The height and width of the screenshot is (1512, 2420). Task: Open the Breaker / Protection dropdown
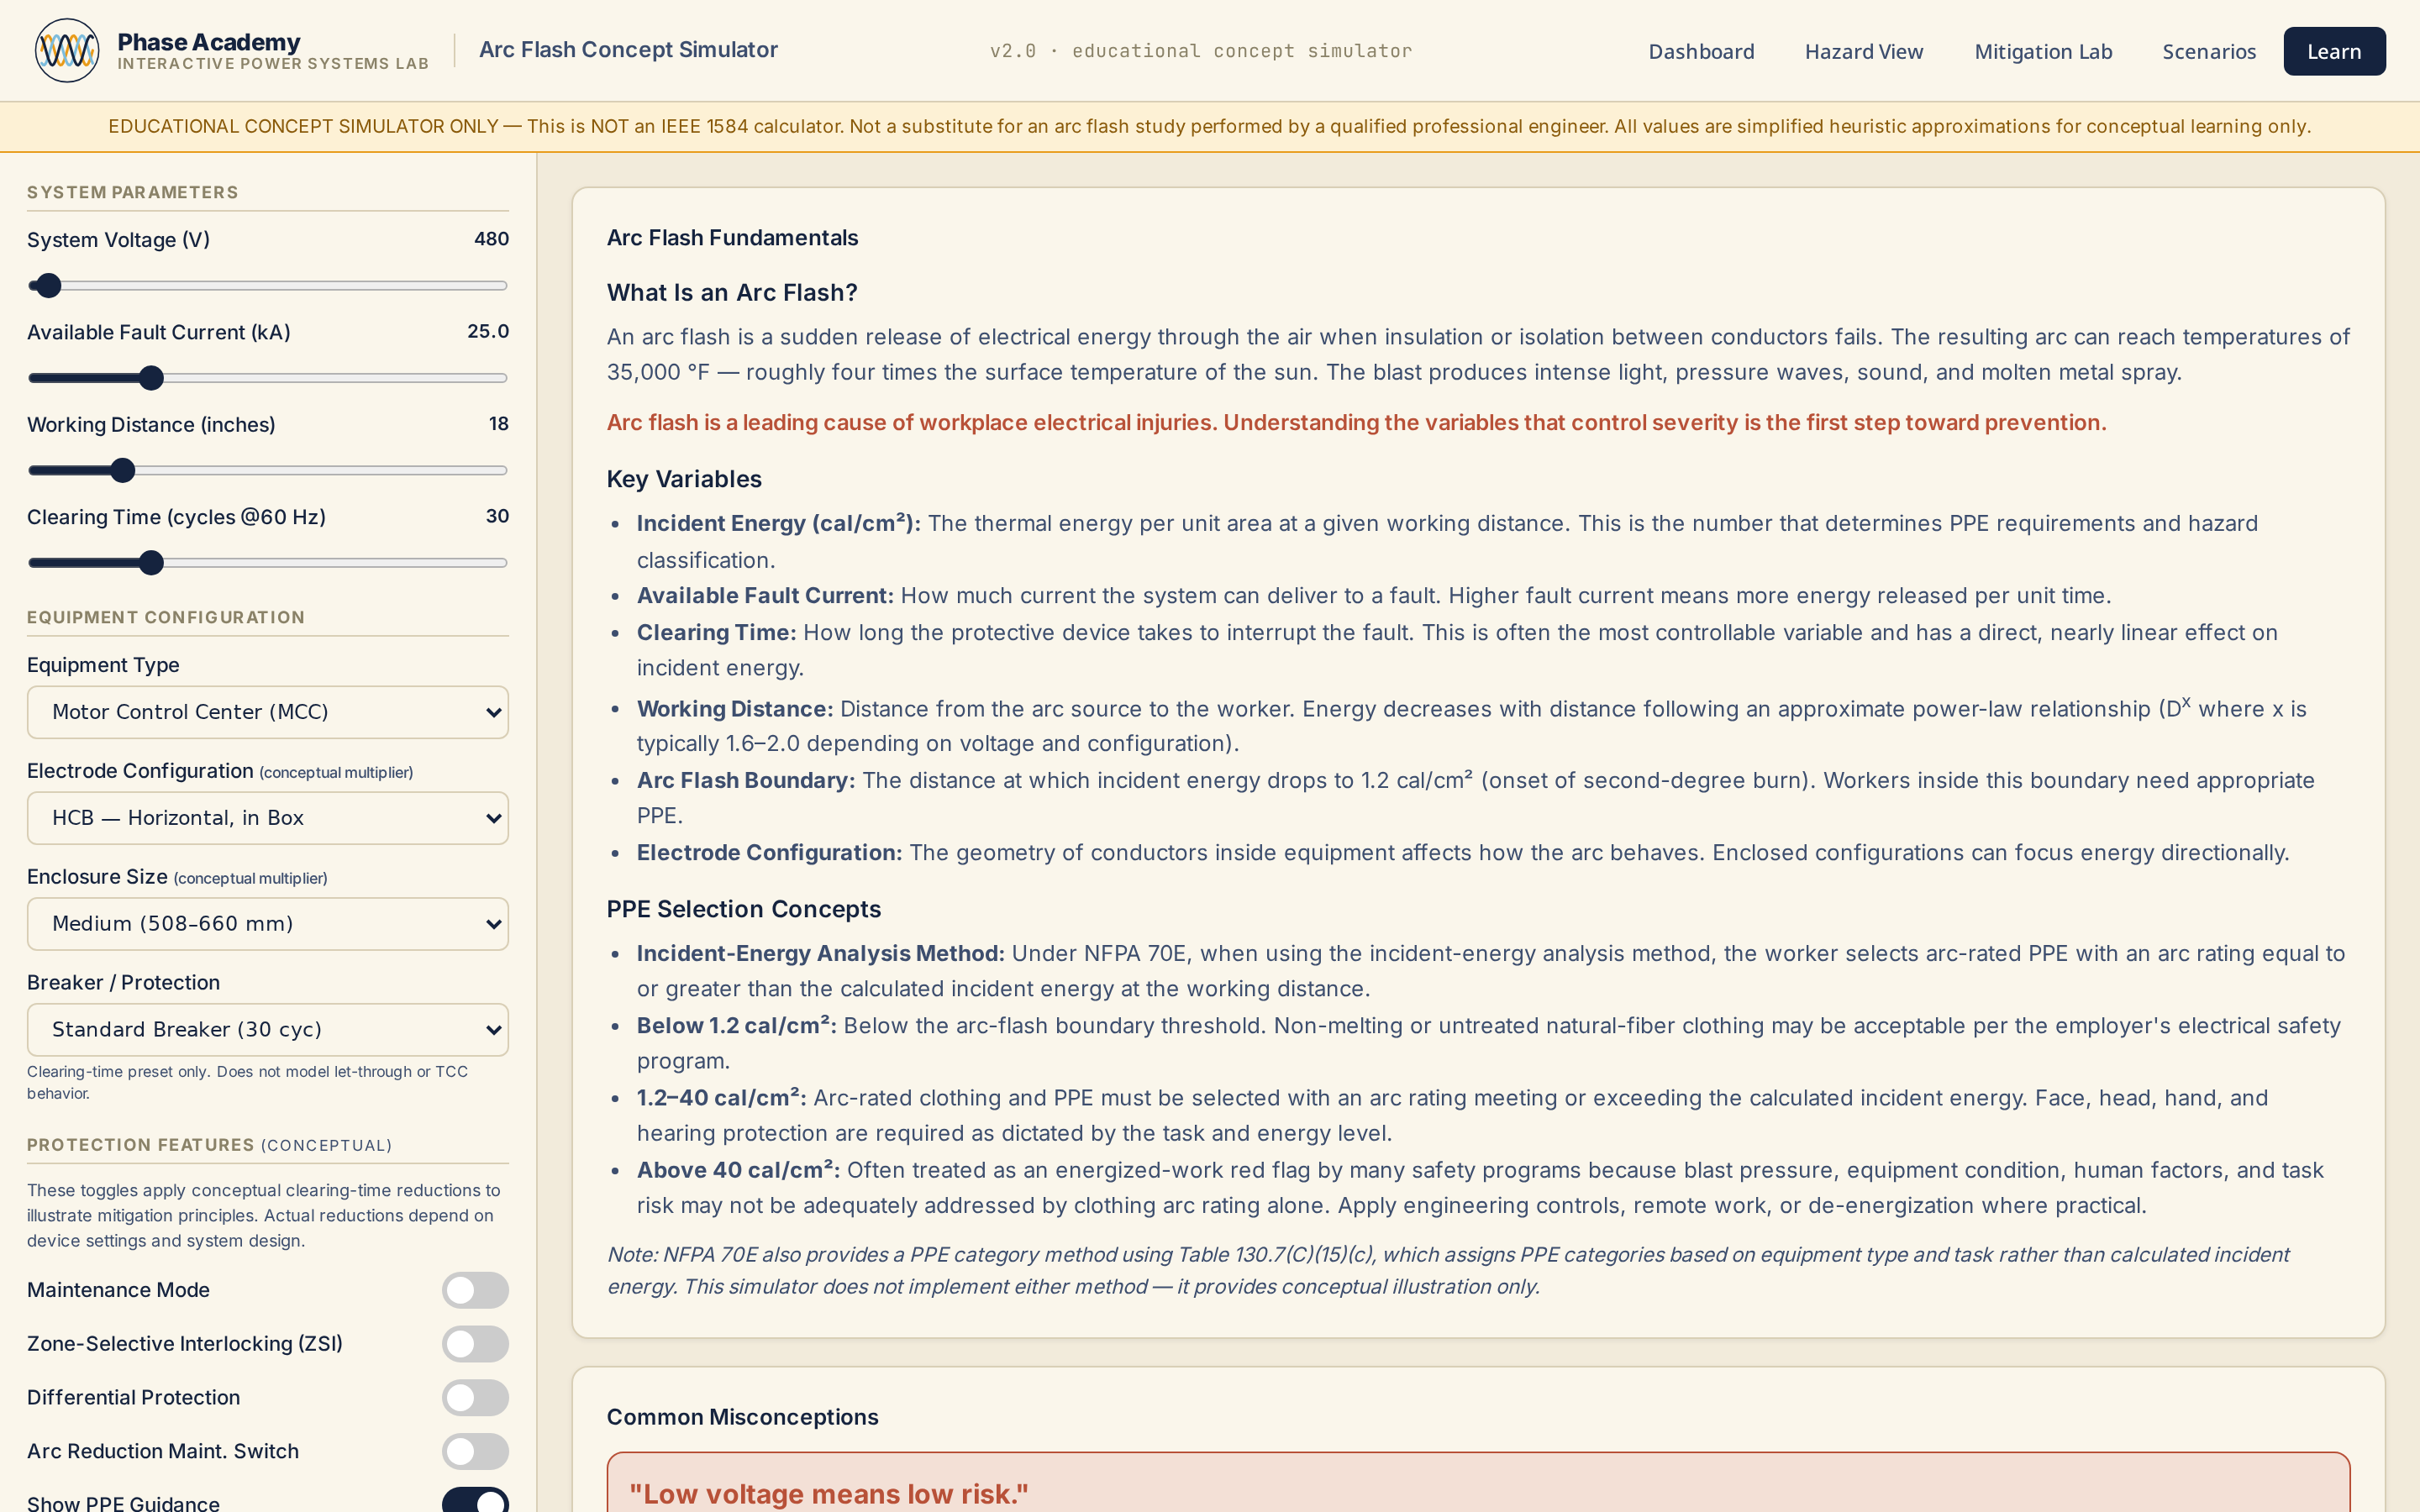pos(268,1030)
